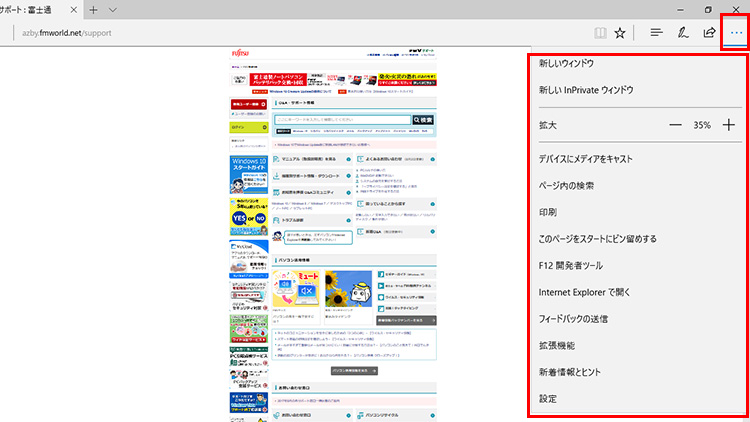This screenshot has height=422, width=750.
Task: Click the web note pen icon
Action: (x=684, y=32)
